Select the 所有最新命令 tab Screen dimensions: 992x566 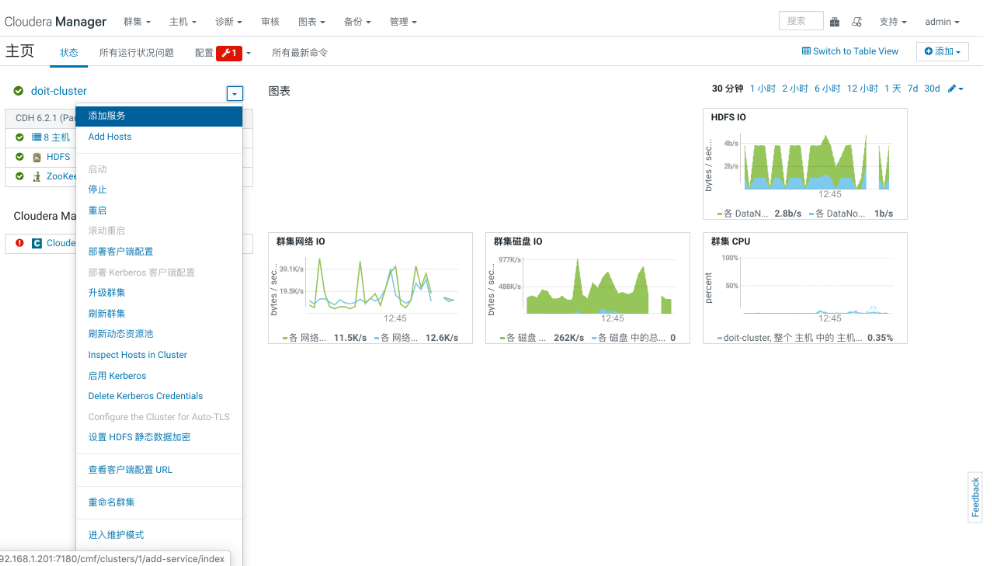click(299, 52)
